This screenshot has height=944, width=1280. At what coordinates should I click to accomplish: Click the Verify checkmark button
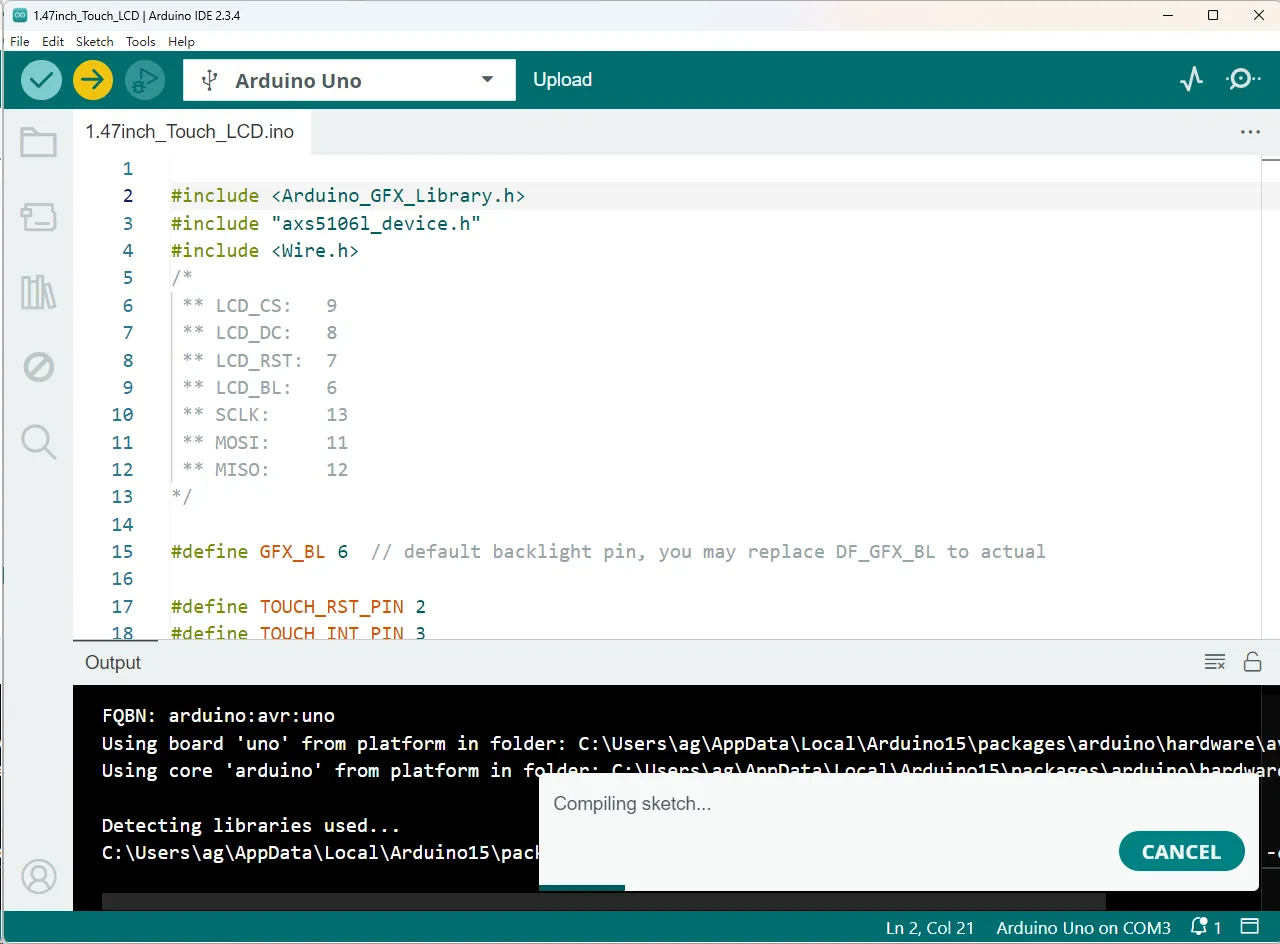coord(41,80)
